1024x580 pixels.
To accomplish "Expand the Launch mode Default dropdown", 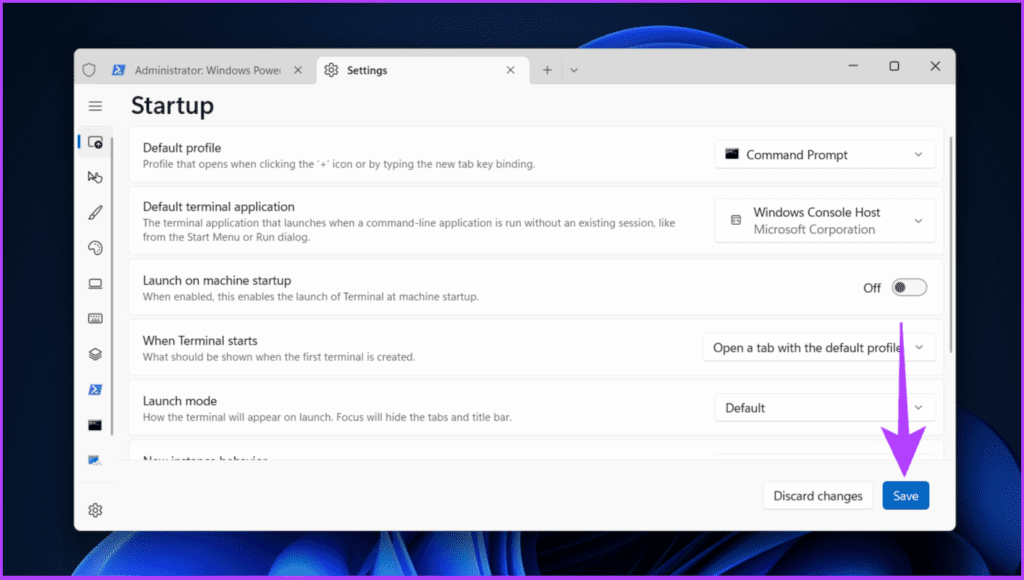I will pos(825,408).
